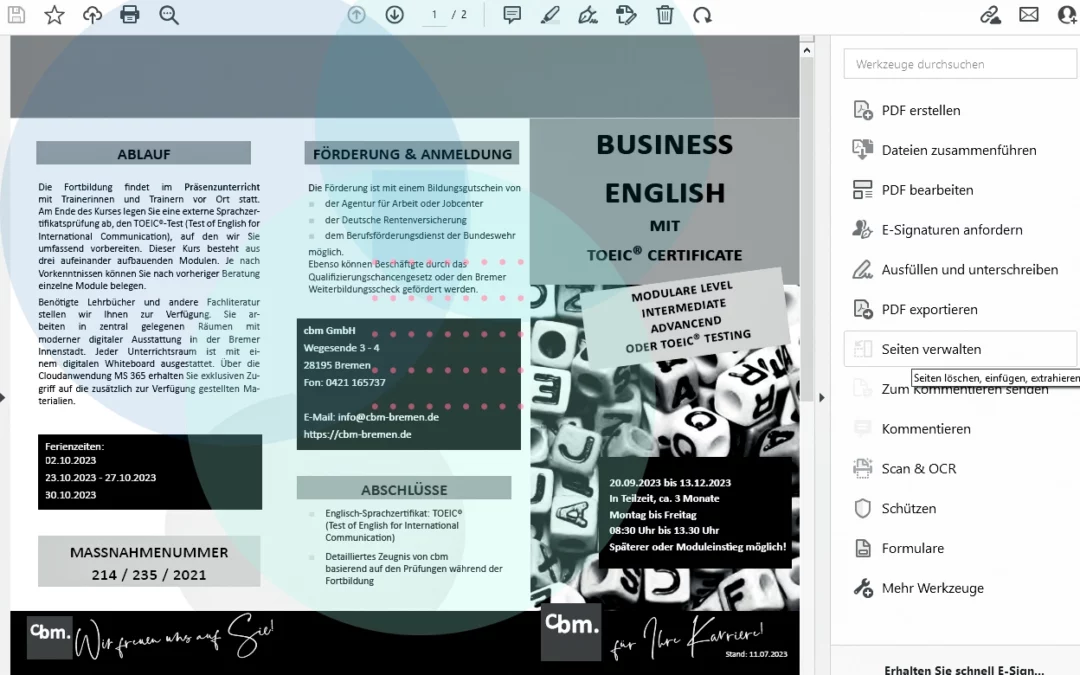Open the account profile icon at the top right

point(1068,15)
